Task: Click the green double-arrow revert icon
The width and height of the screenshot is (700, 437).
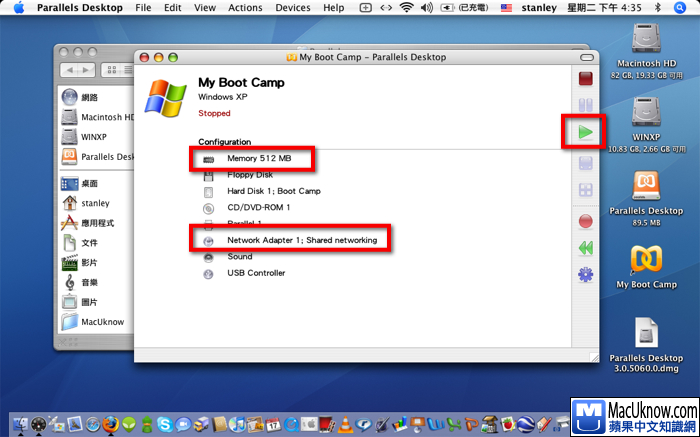Action: (x=585, y=248)
